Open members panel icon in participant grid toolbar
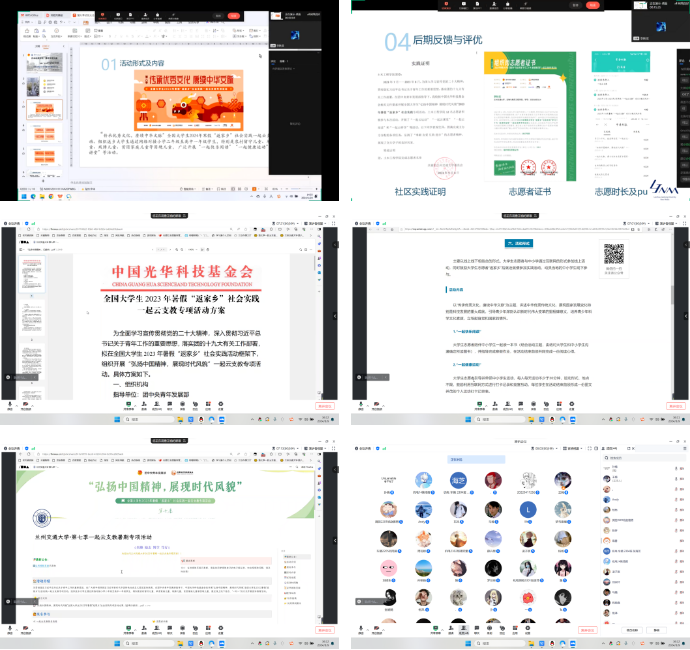 (x=462, y=629)
